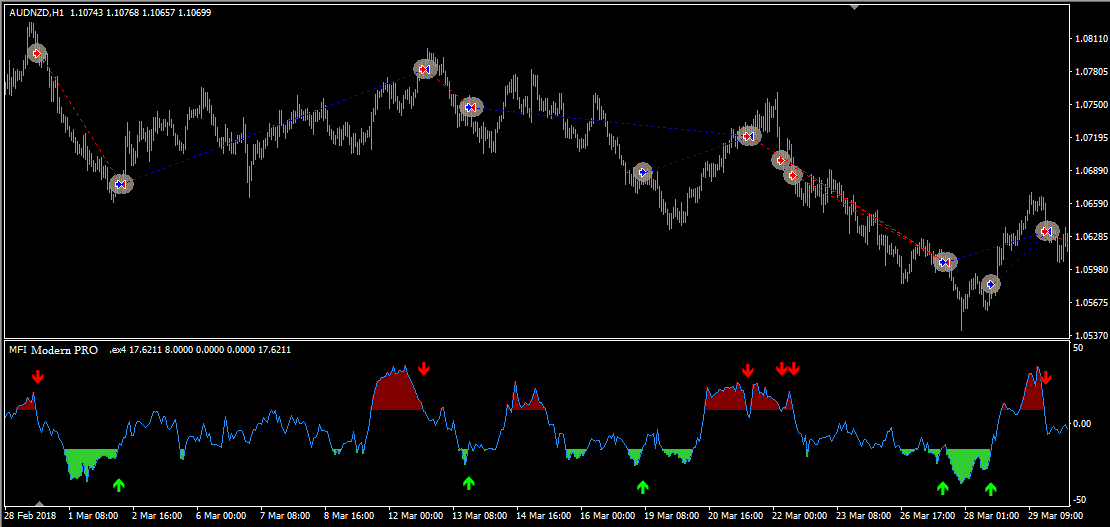Click the 1.05370 price scale label
Screen dimensions: 1110x527
(1091, 335)
